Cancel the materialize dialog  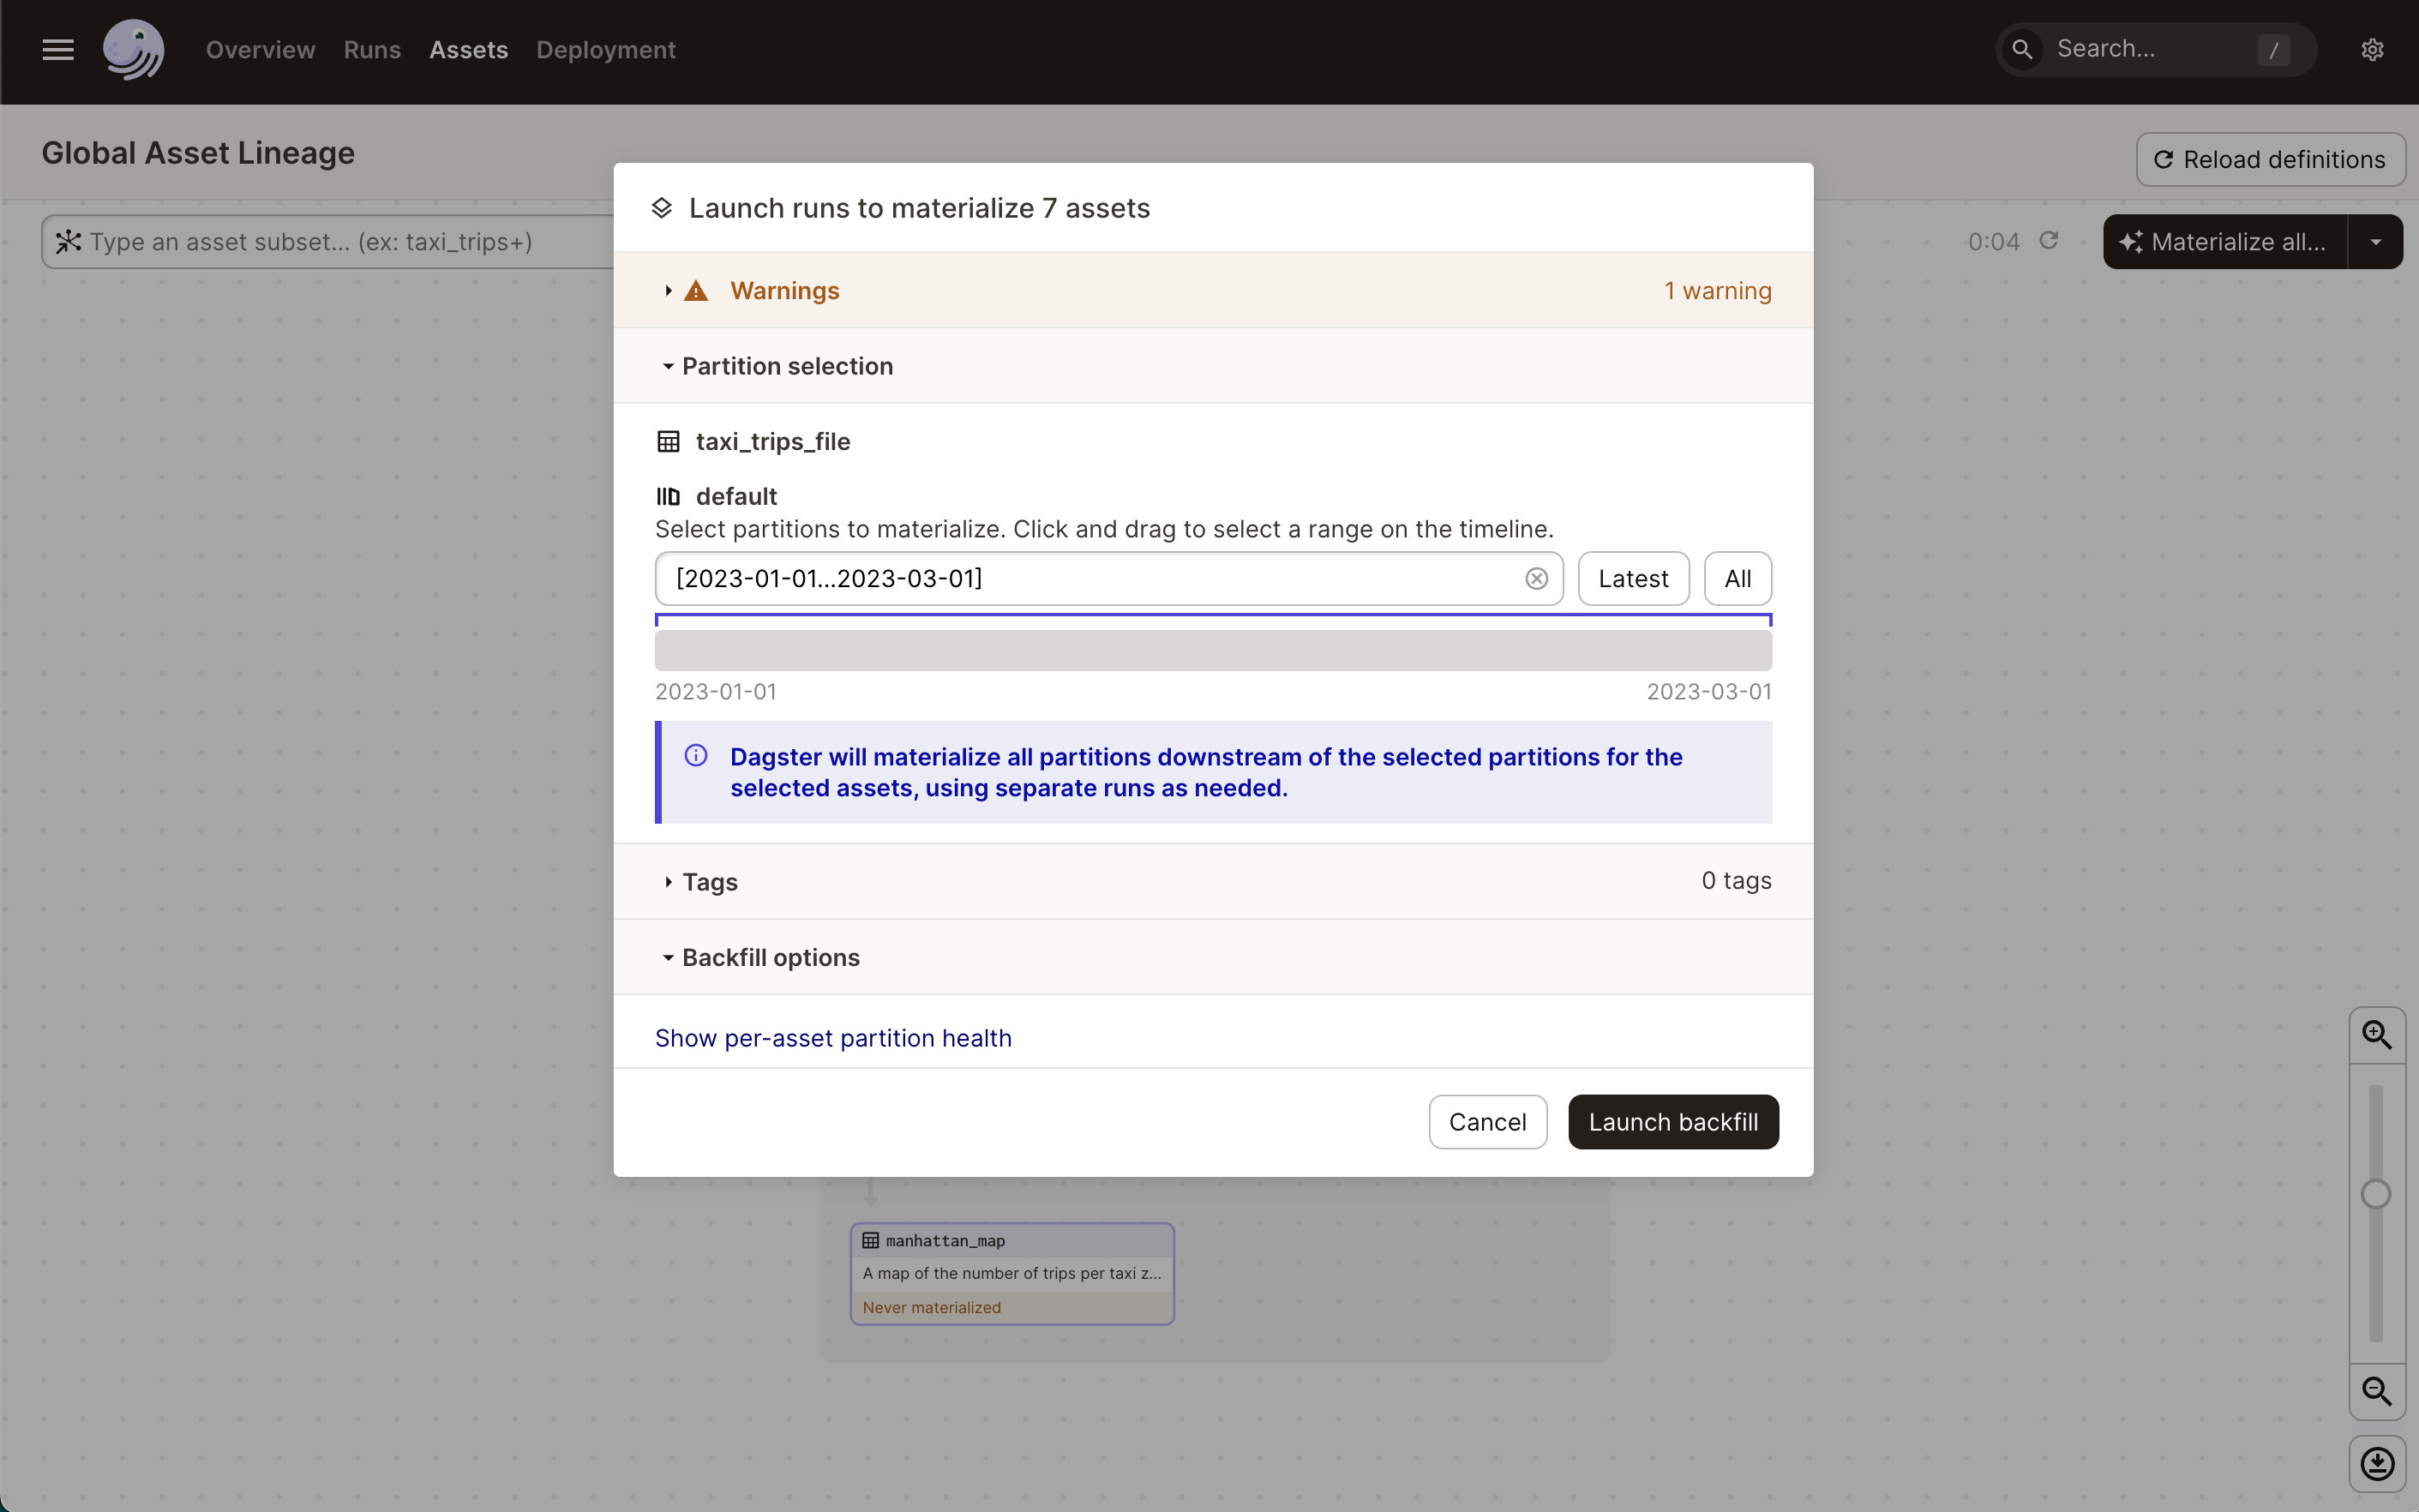pos(1487,1122)
